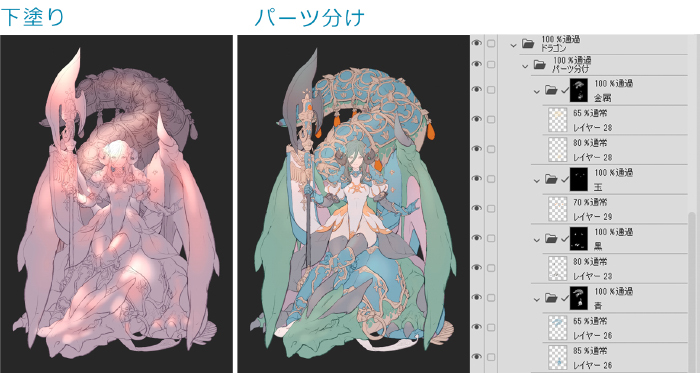This screenshot has height=373, width=700.
Task: Click the パーツ分け colored preview image
Action: (x=354, y=204)
